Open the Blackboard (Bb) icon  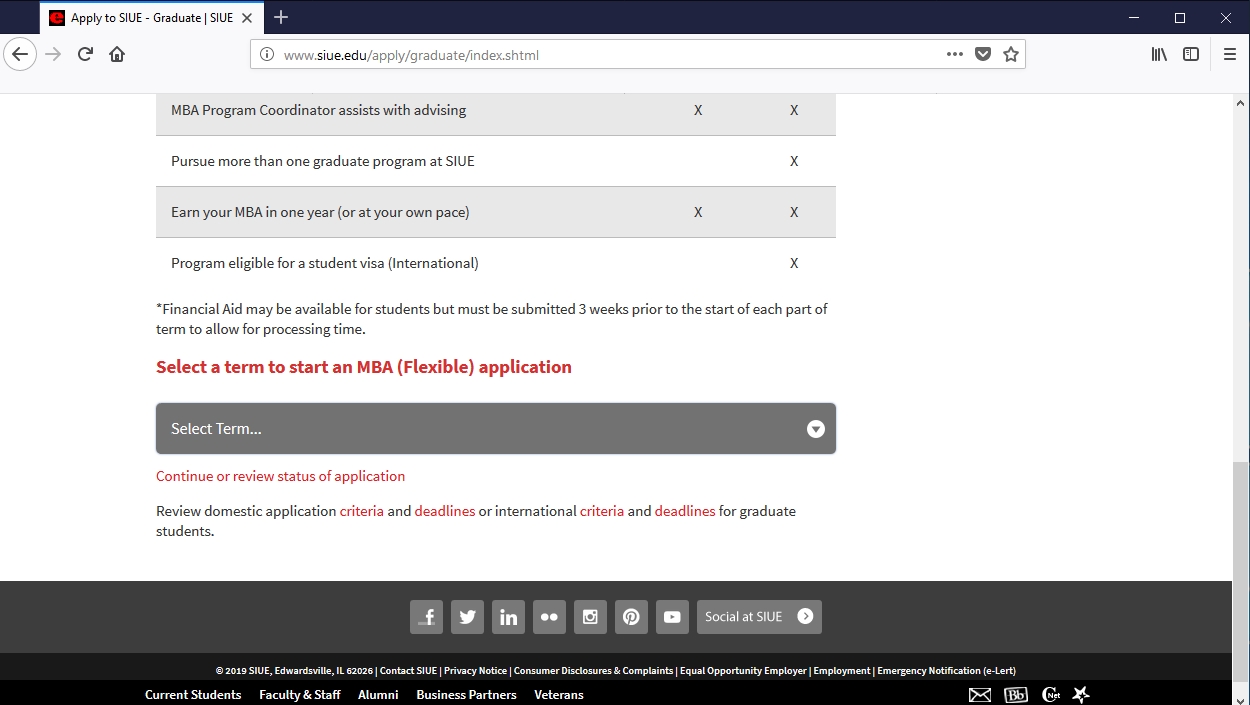click(1015, 695)
